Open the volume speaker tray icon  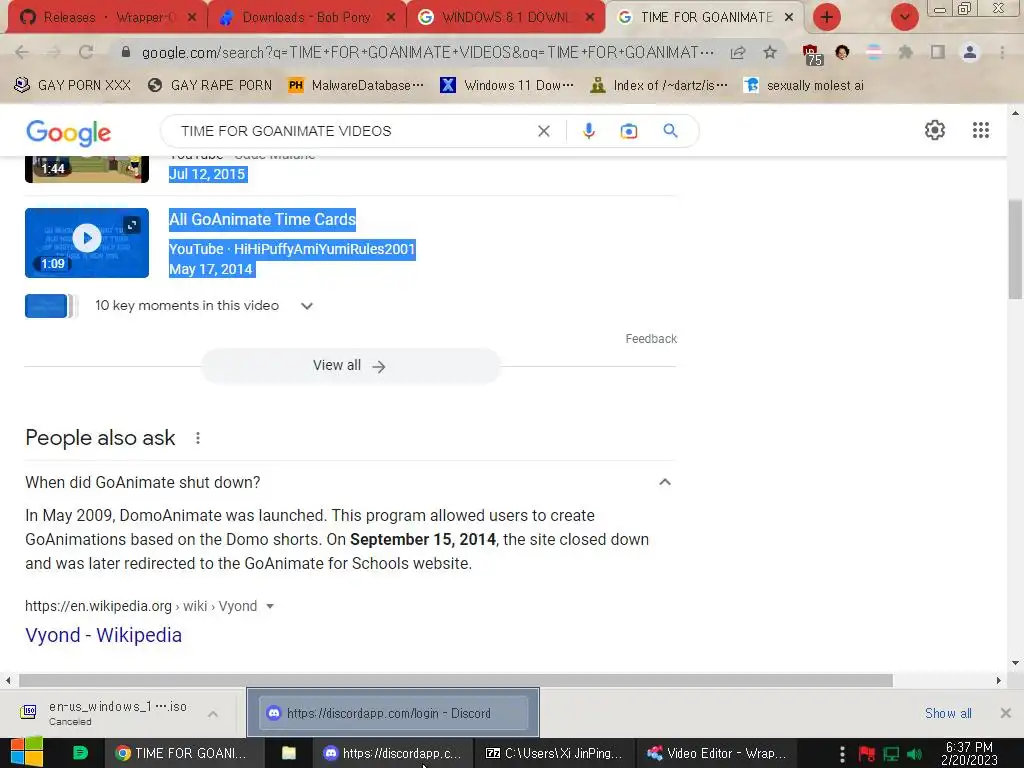(x=914, y=754)
